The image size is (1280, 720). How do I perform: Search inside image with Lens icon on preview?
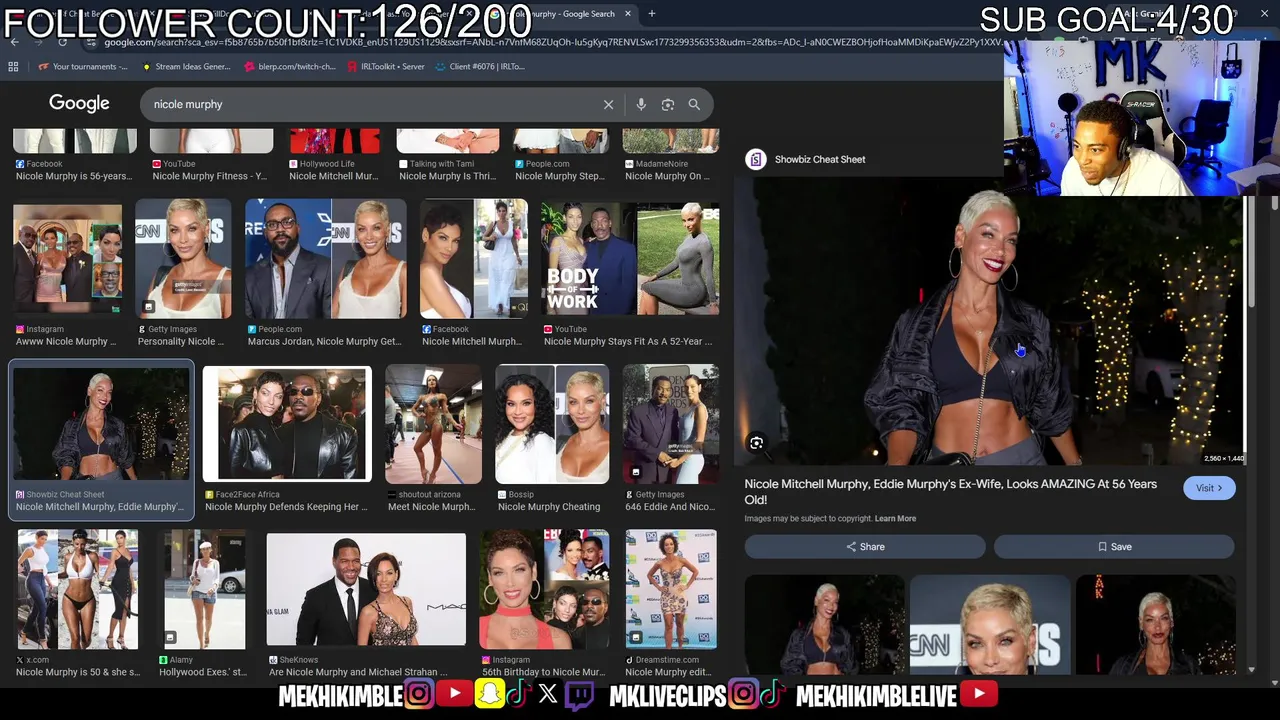(757, 443)
